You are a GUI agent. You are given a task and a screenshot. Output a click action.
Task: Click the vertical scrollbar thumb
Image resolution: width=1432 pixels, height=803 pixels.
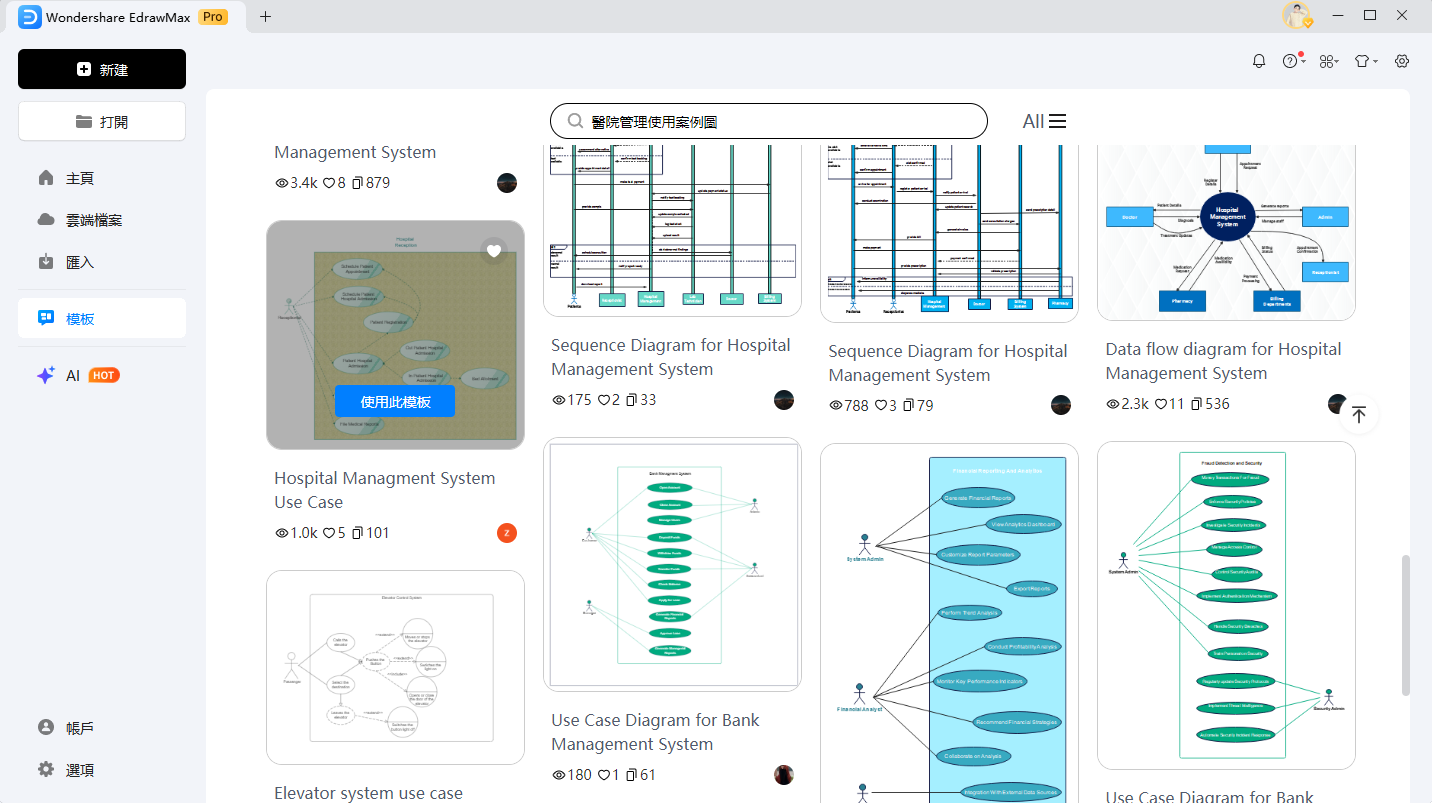click(x=1406, y=625)
